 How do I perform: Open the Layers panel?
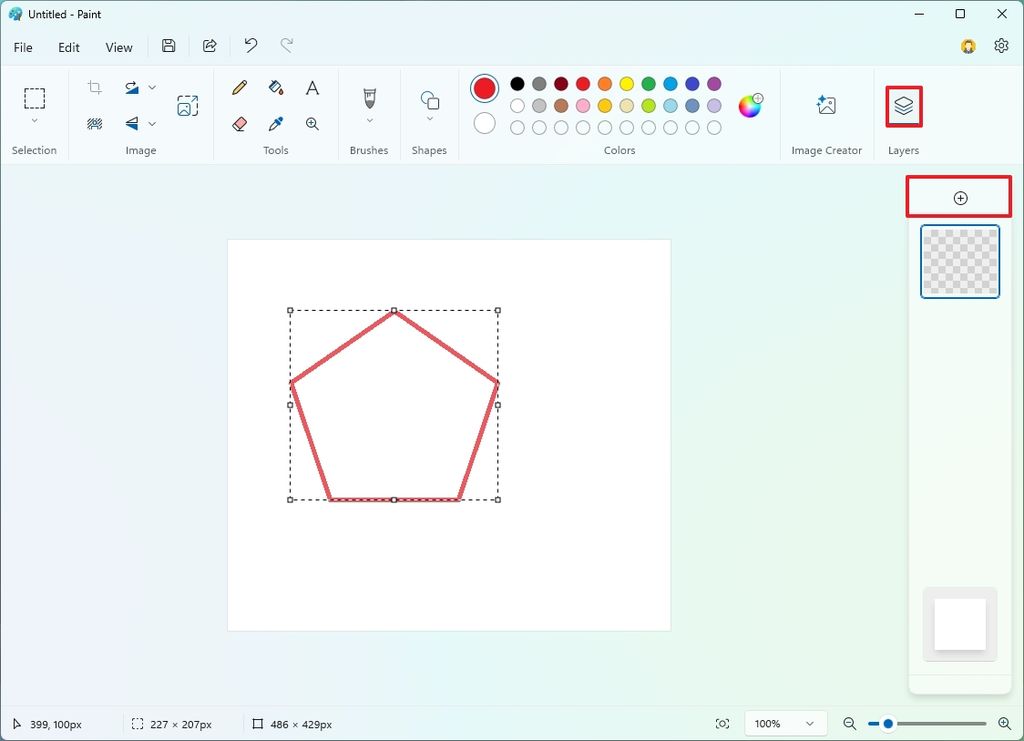tap(902, 103)
